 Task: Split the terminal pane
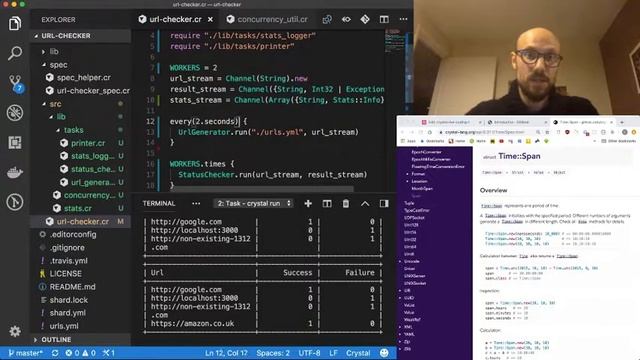[x=327, y=203]
